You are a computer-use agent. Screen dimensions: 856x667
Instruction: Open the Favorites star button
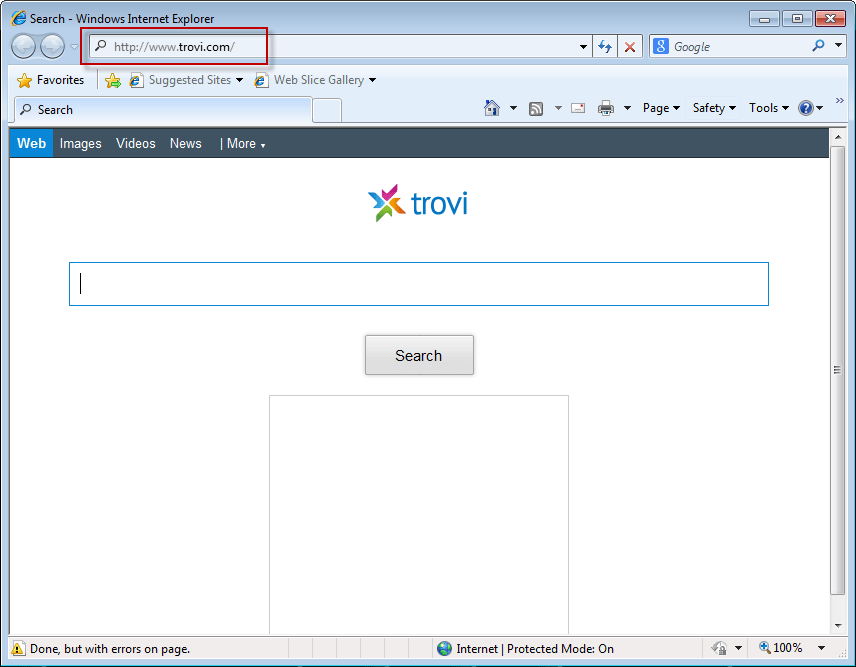tap(50, 80)
